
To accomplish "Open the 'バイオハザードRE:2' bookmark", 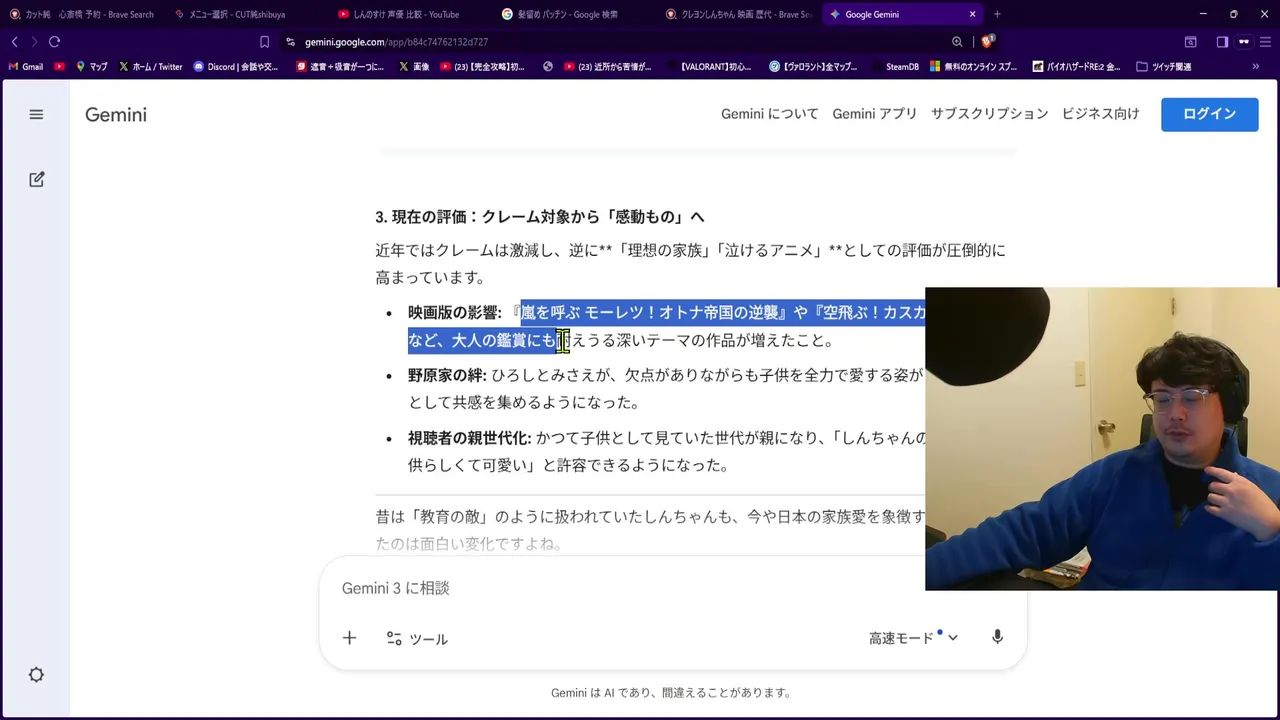I will click(x=1076, y=67).
